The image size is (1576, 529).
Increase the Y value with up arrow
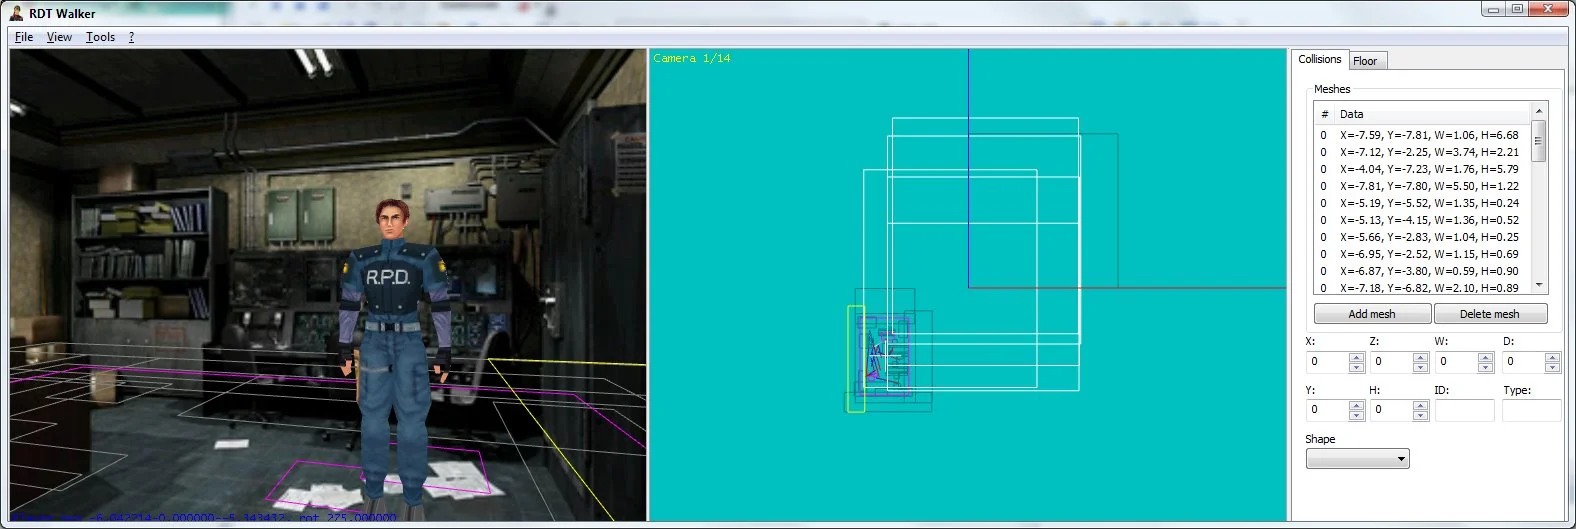pyautogui.click(x=1357, y=405)
